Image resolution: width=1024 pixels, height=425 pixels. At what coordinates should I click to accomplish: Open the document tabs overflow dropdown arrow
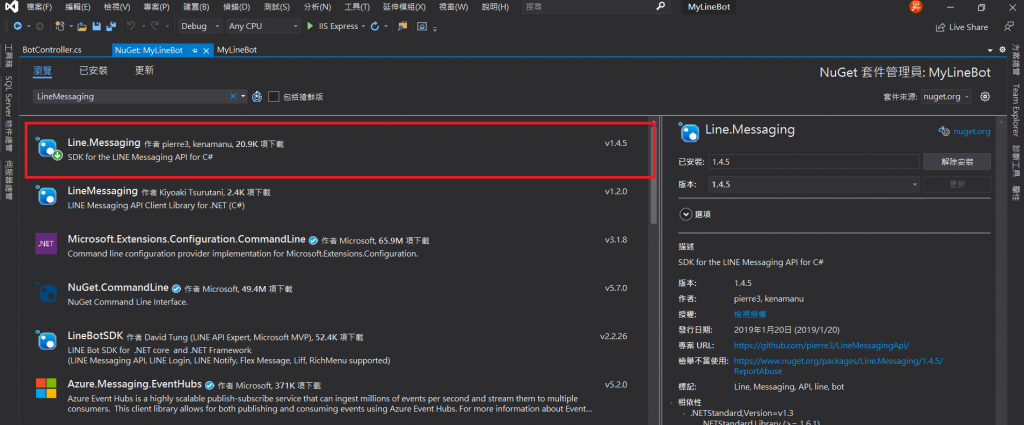click(991, 50)
